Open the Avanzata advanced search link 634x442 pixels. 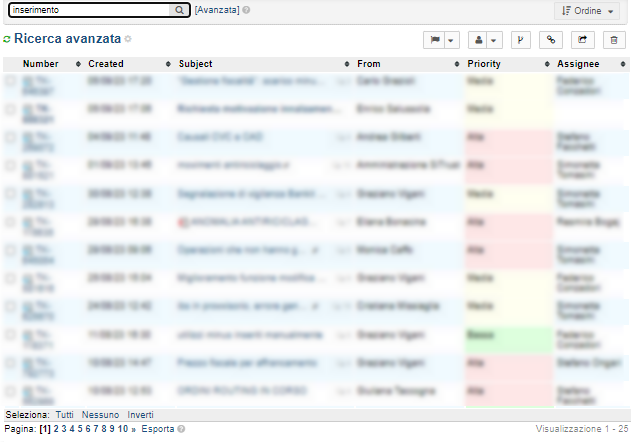click(217, 10)
